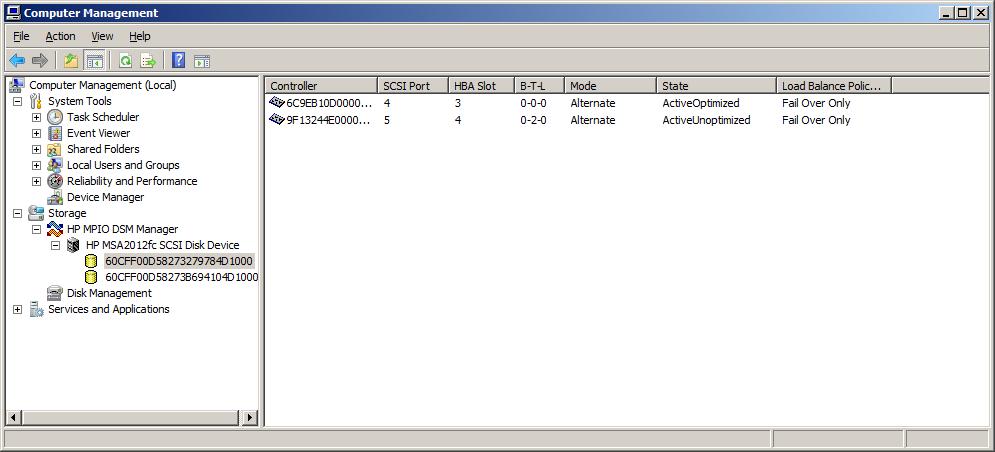Click the Forward arrow toolbar icon

click(x=40, y=60)
